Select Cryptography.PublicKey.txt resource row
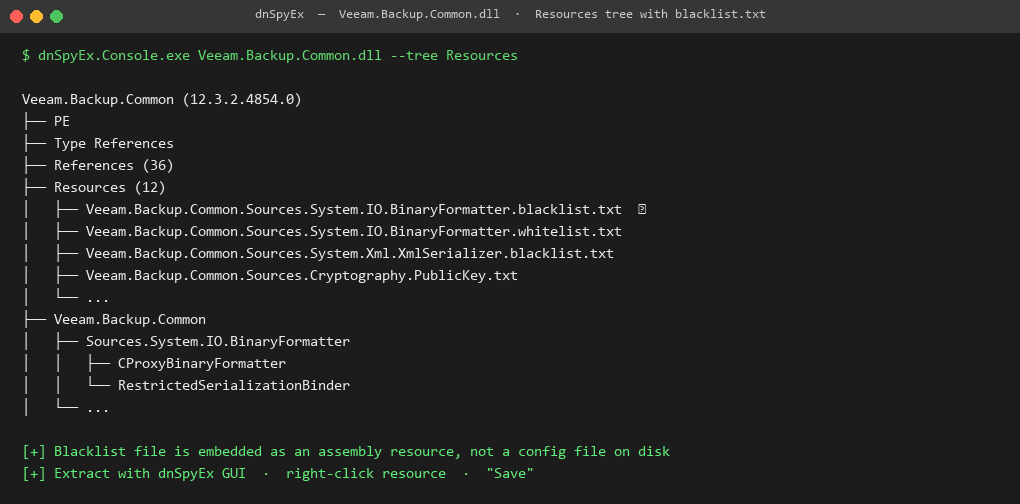 point(302,276)
